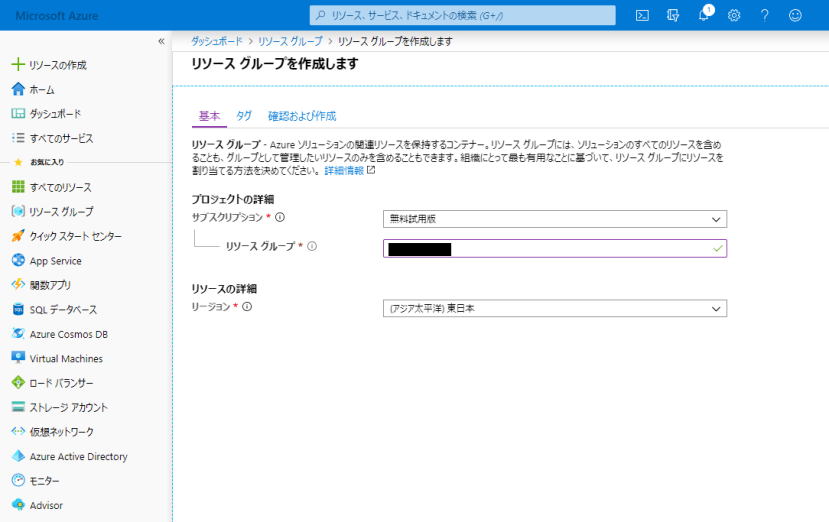Click the SQL データベース icon
This screenshot has height=522, width=829.
click(18, 309)
